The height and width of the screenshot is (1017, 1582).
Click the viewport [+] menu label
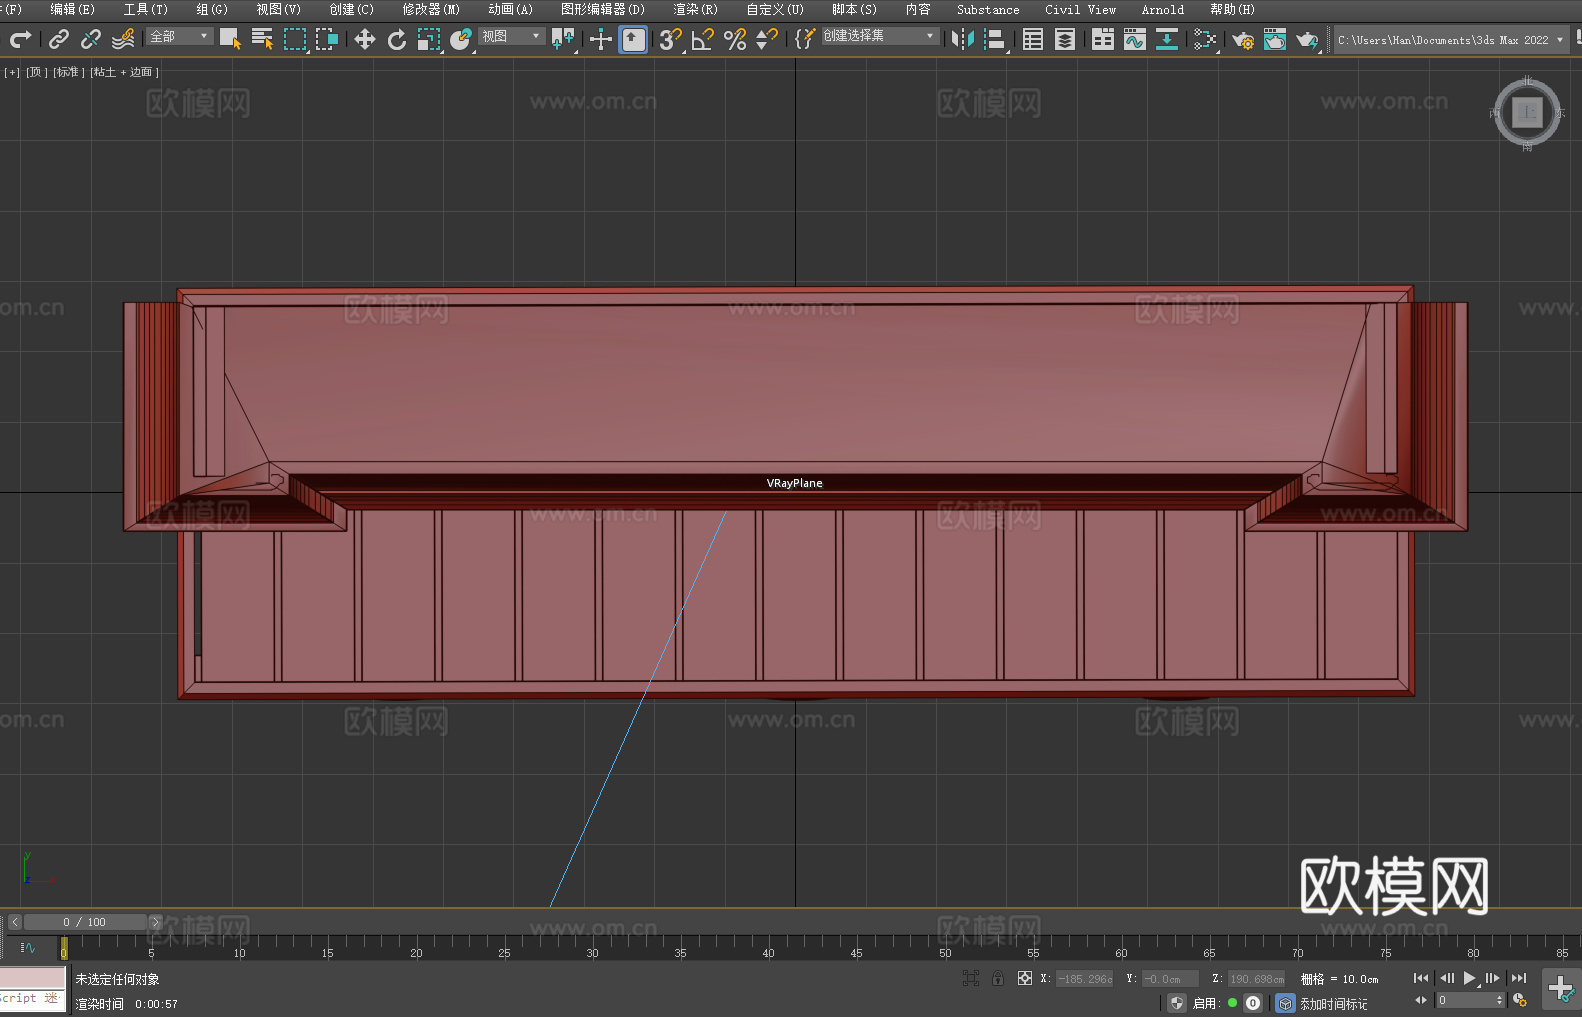[12, 72]
